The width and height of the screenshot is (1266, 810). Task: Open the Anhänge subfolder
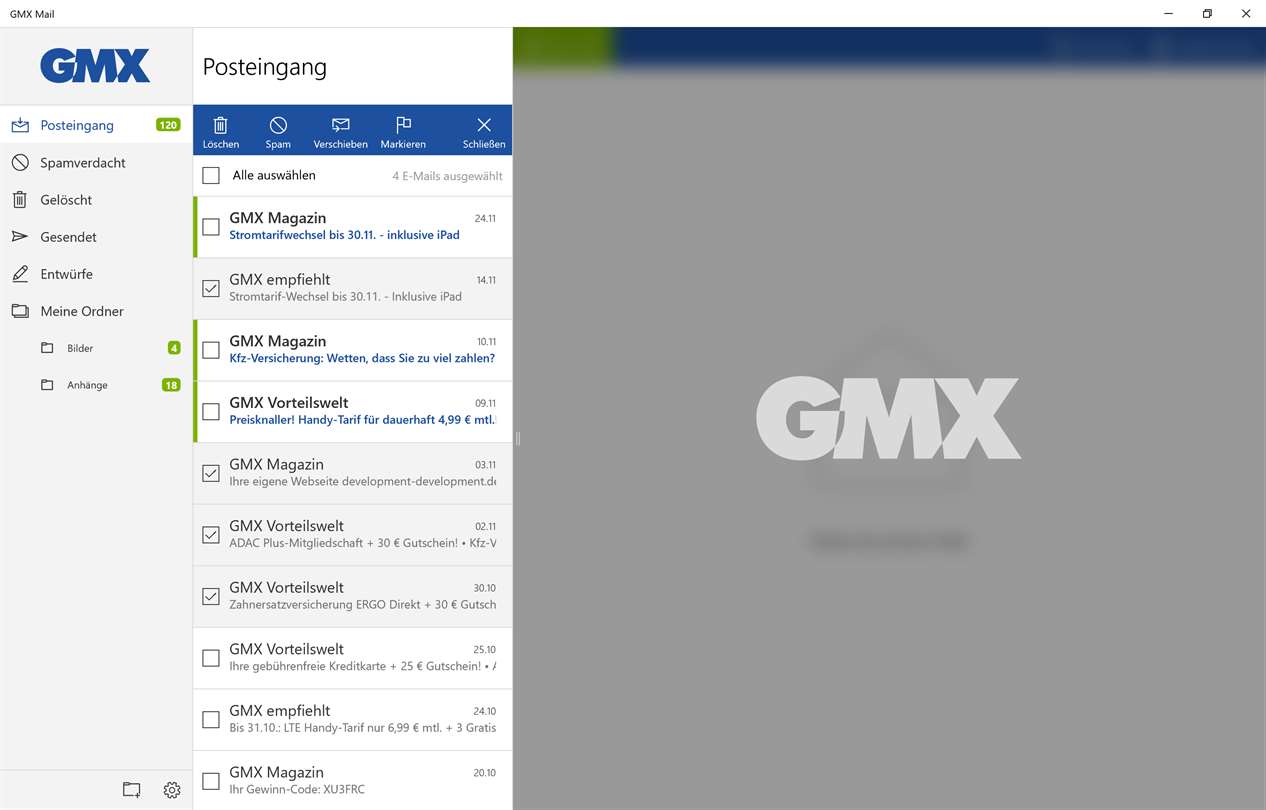tap(96, 385)
